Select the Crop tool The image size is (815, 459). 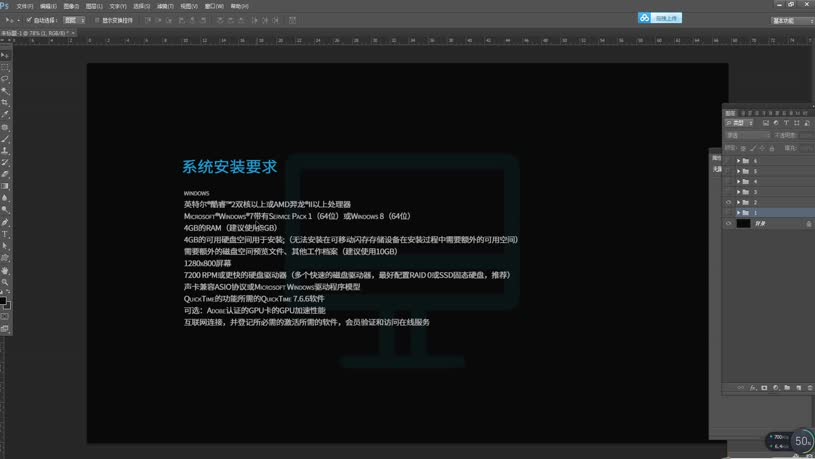[x=5, y=103]
